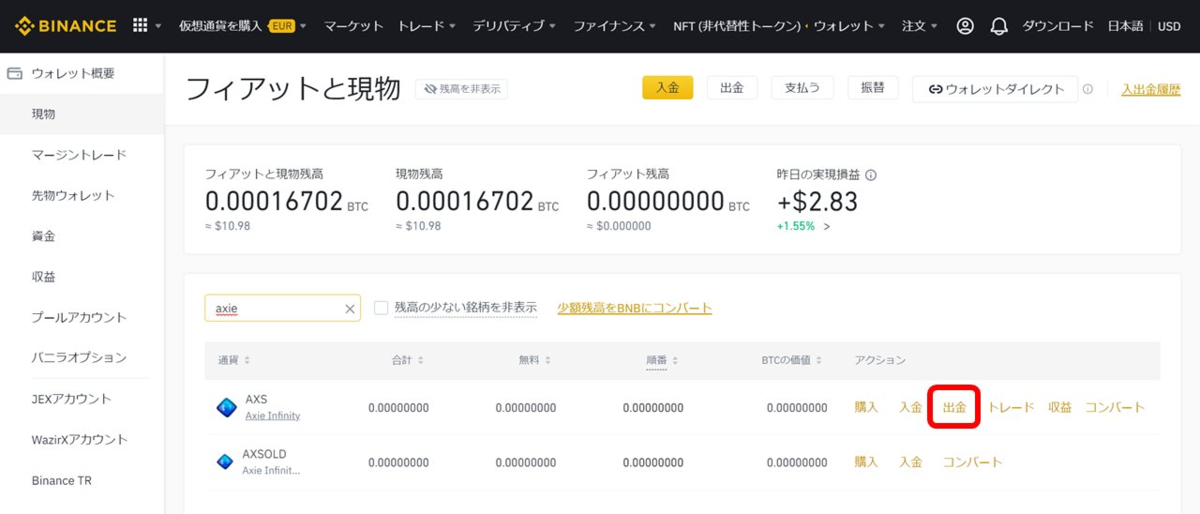Check 残高の少ない銘柄を非表示 checkbox
Viewport: 1200px width, 514px height.
coord(381,308)
